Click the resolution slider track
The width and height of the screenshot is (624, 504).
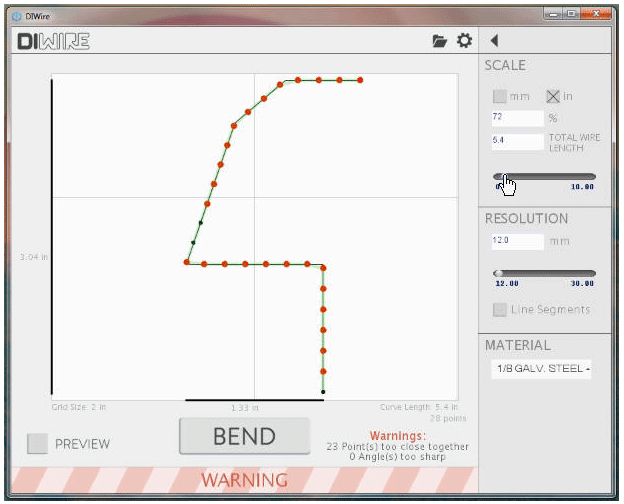pyautogui.click(x=545, y=273)
